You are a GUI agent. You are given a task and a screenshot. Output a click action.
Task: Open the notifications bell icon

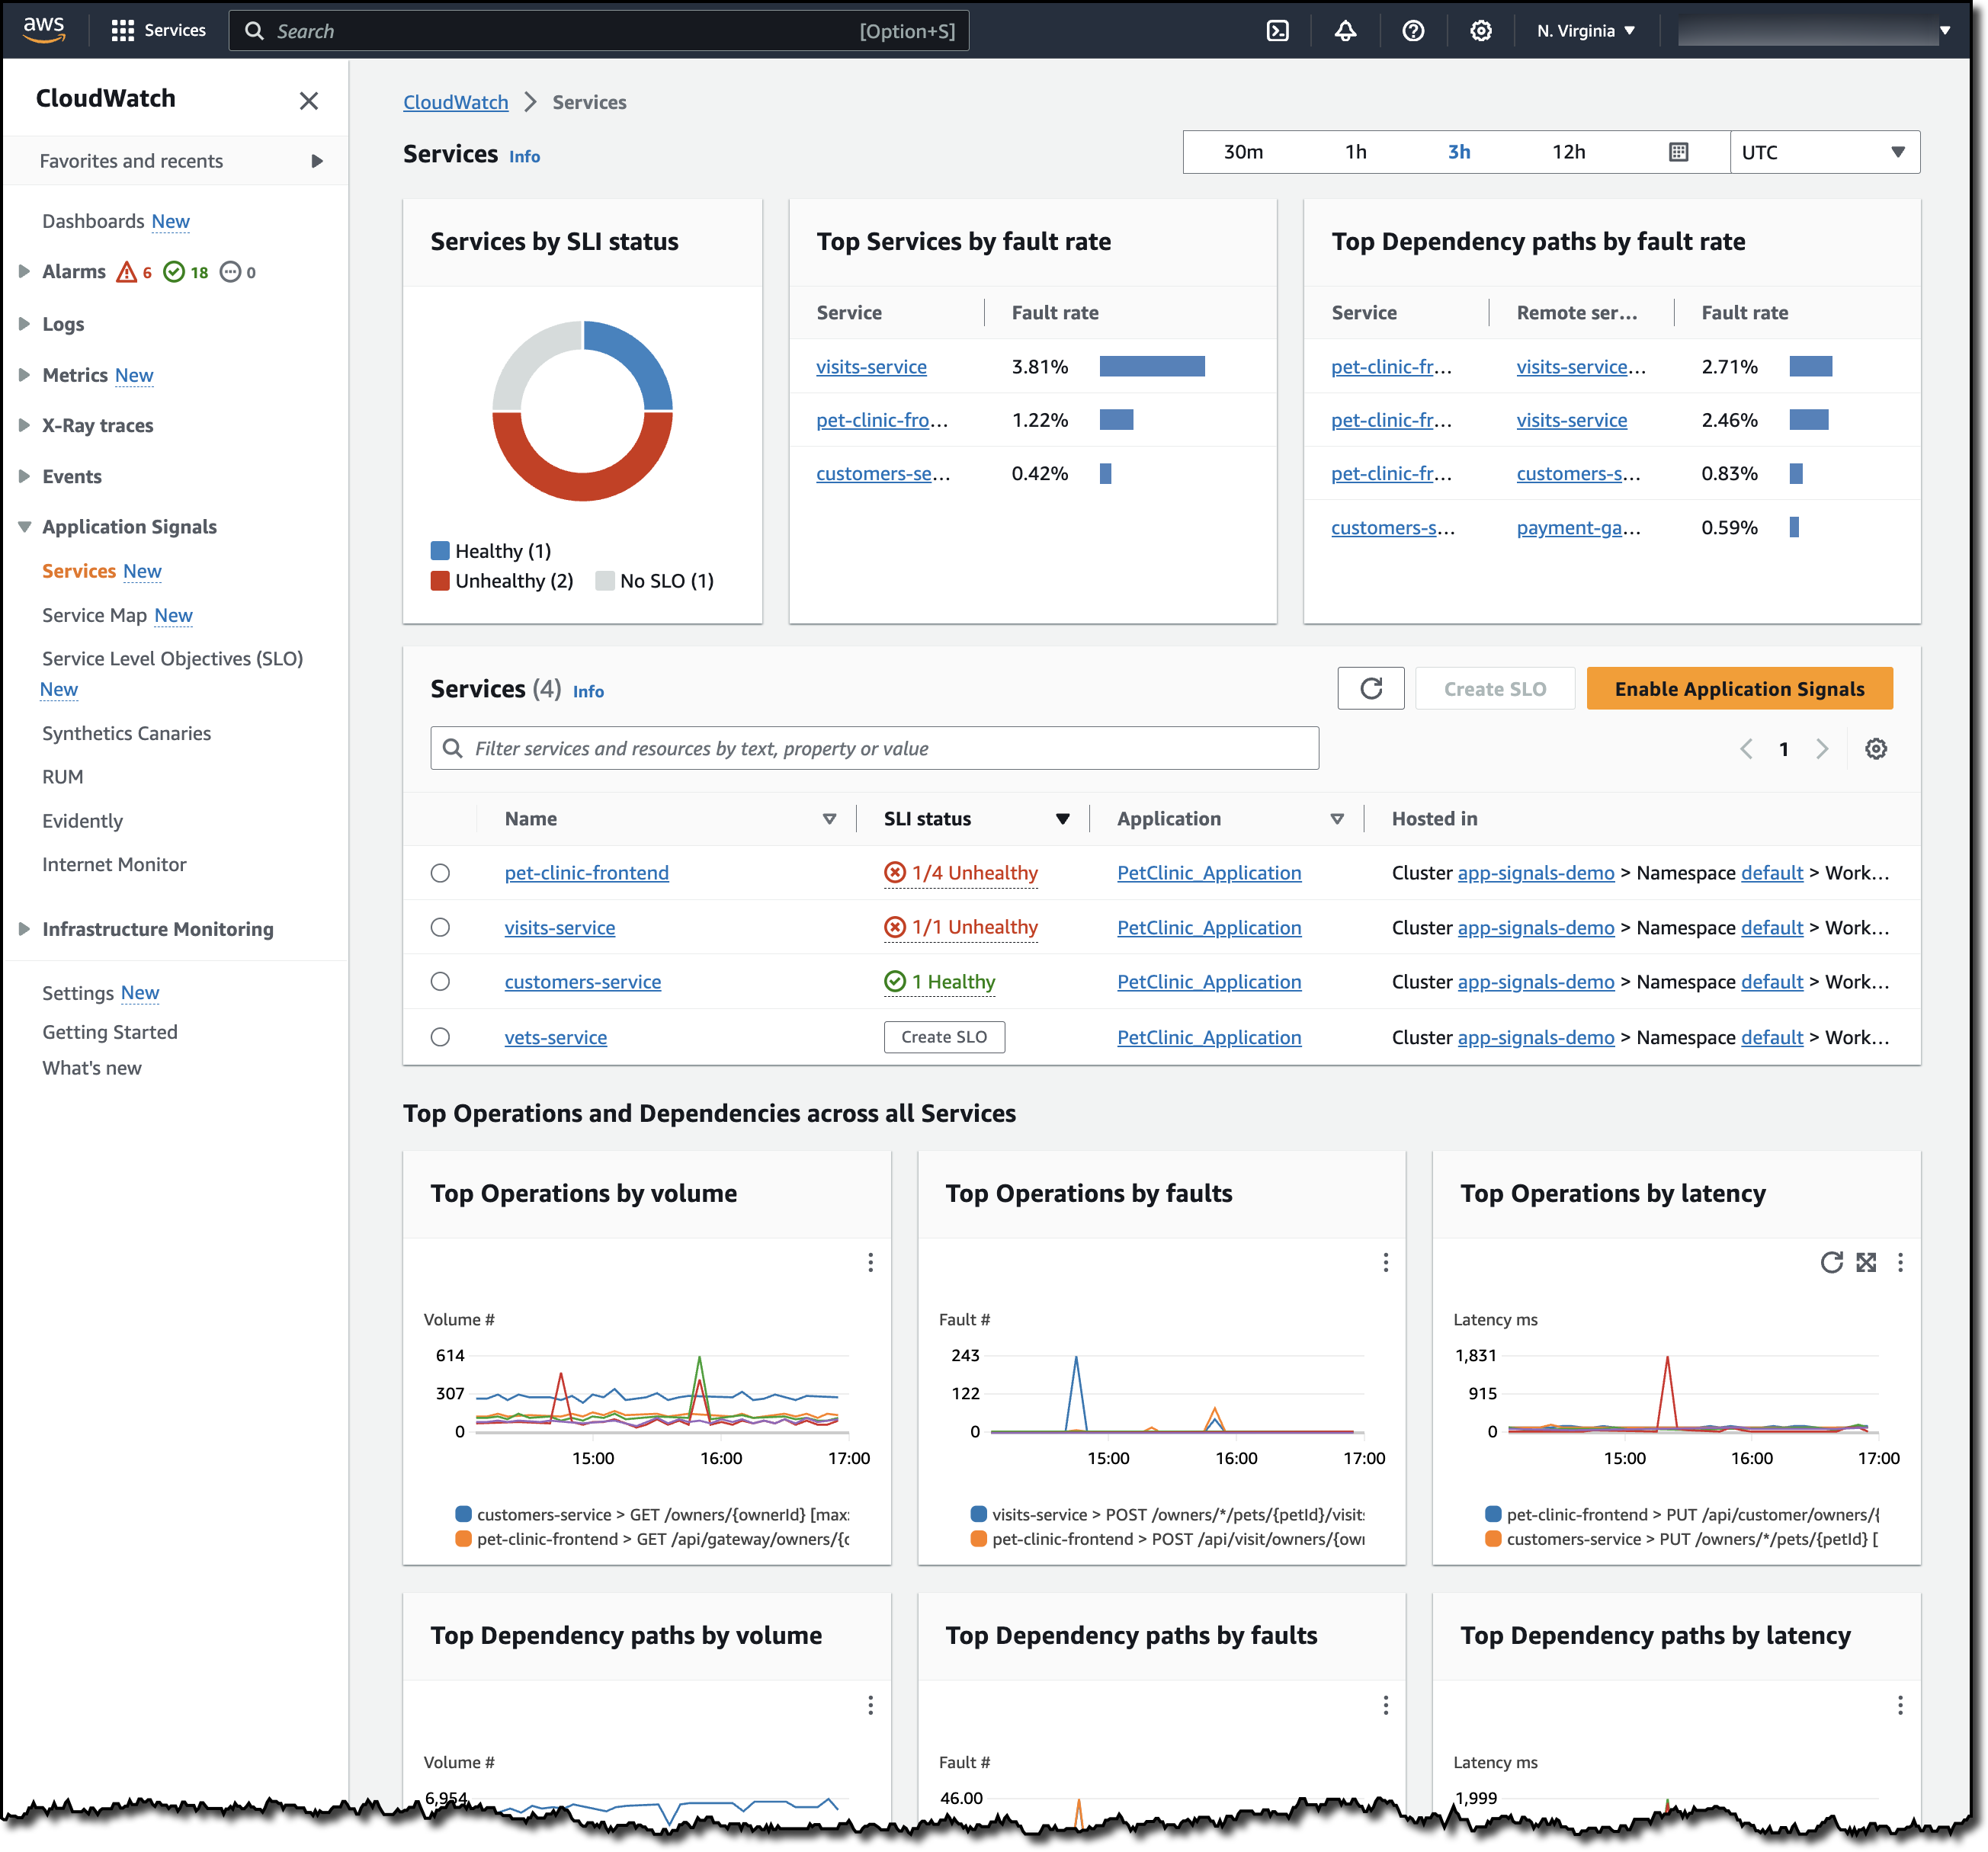1345,30
